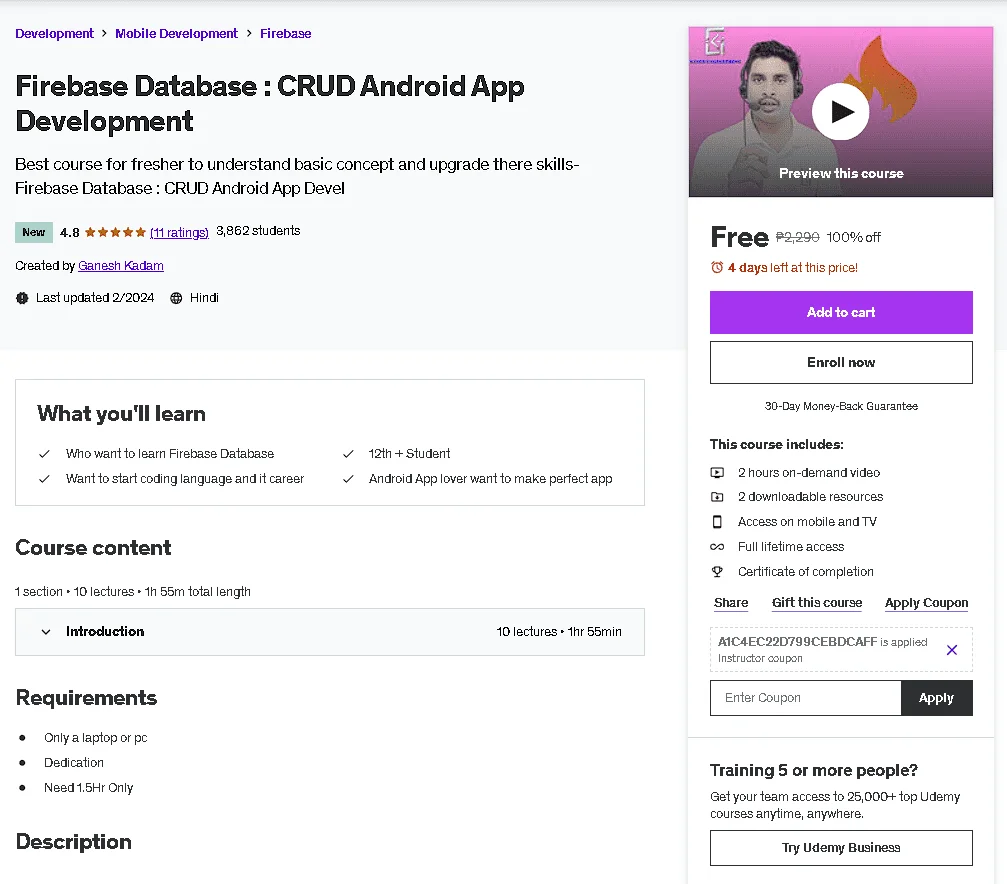Viewport: 1007px width, 884px height.
Task: Click the crossed-out ₱2,290 original price
Action: pos(797,237)
